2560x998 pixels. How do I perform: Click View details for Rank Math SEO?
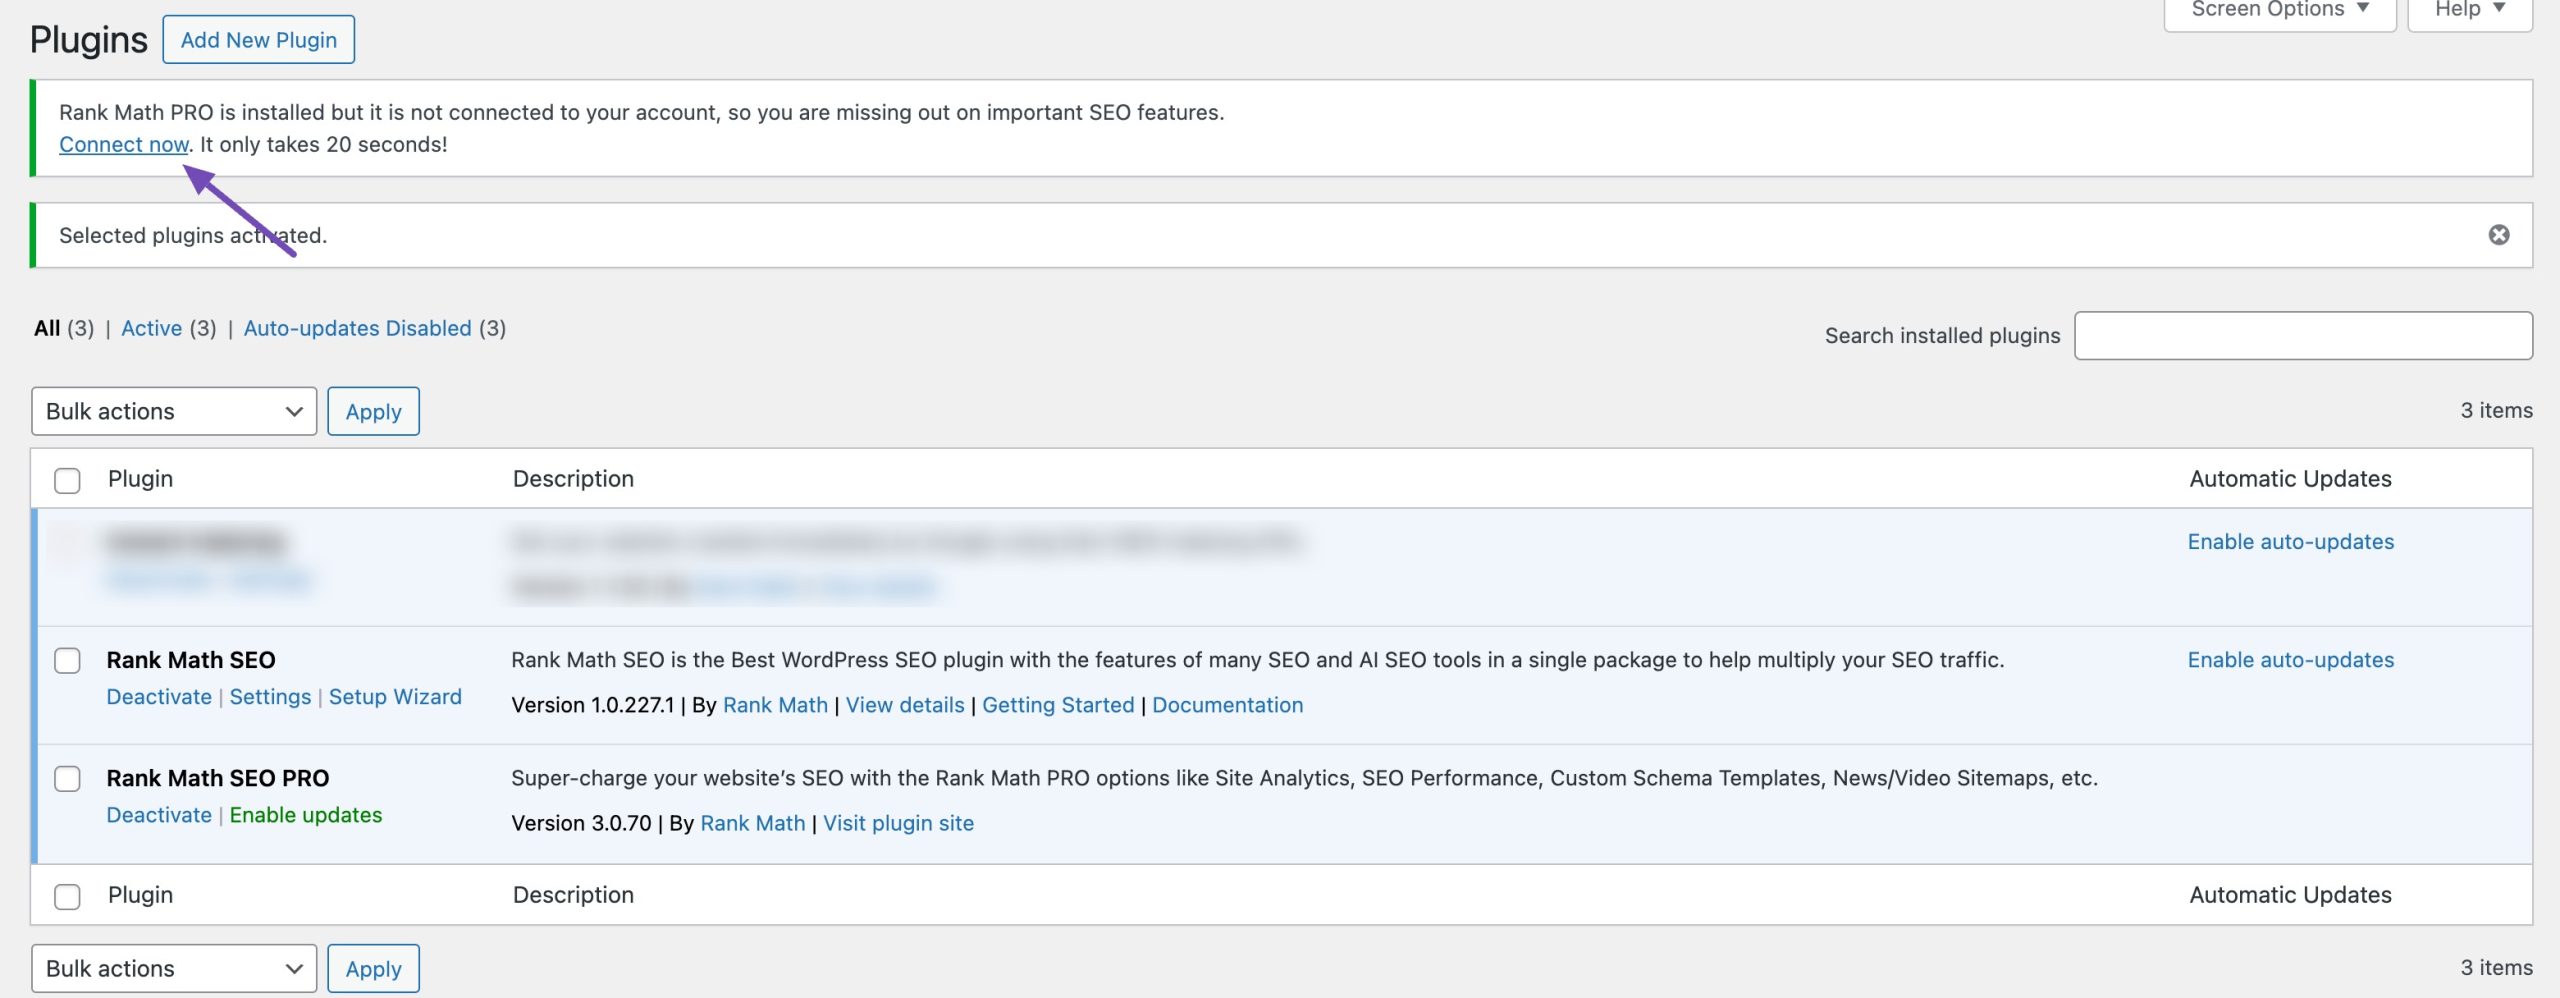[905, 705]
